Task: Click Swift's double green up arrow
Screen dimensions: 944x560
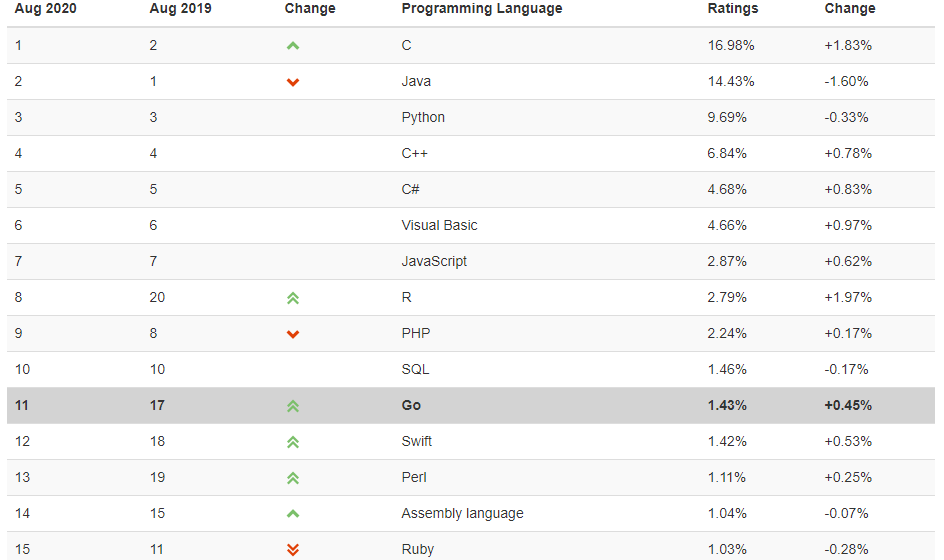Action: [293, 442]
